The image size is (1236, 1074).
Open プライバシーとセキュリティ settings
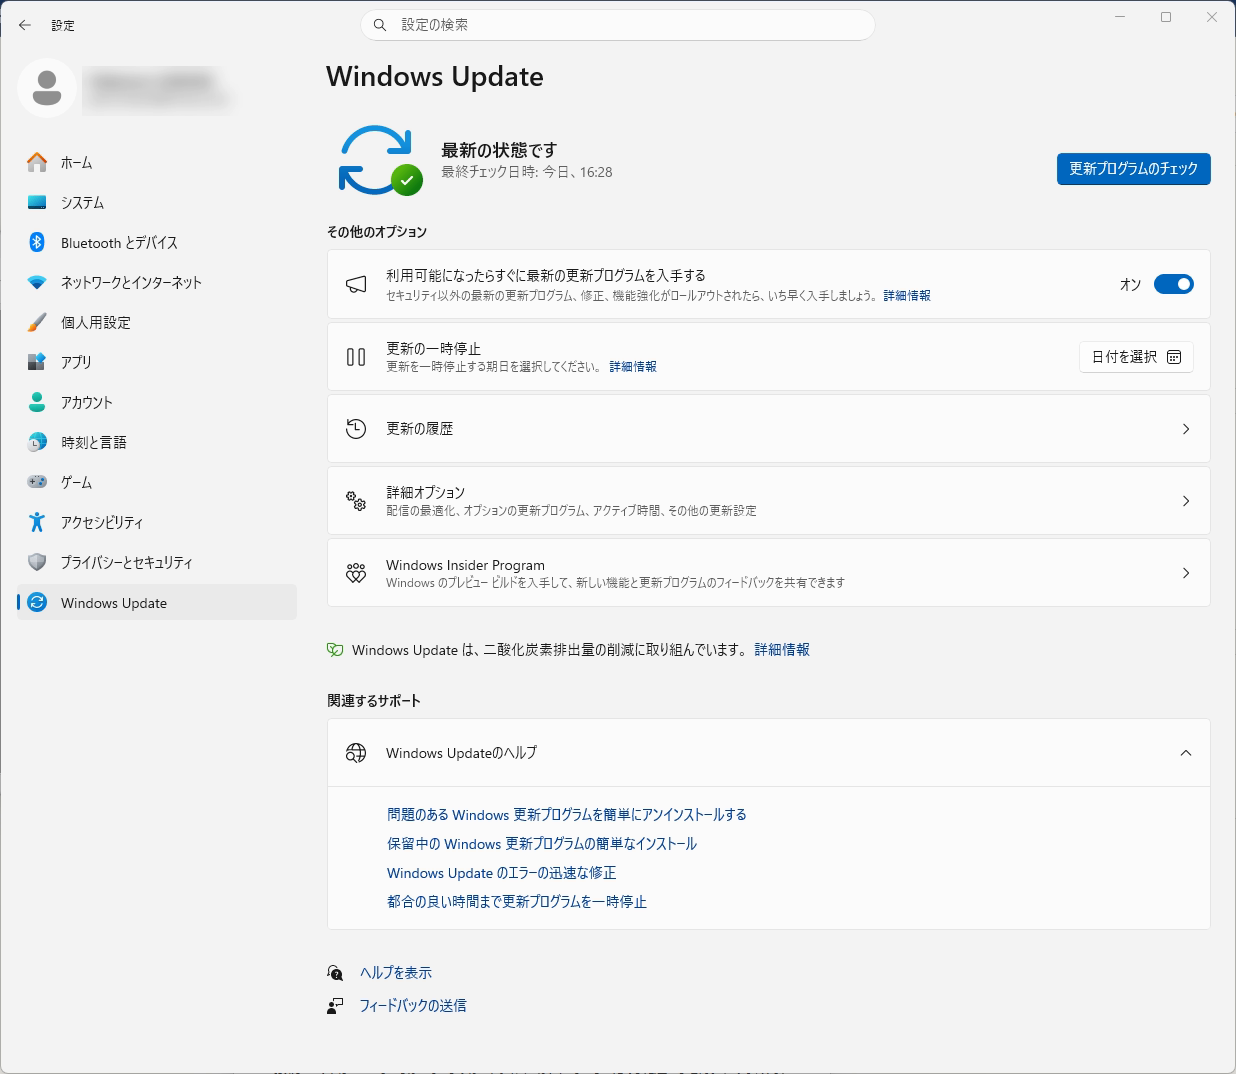click(157, 562)
